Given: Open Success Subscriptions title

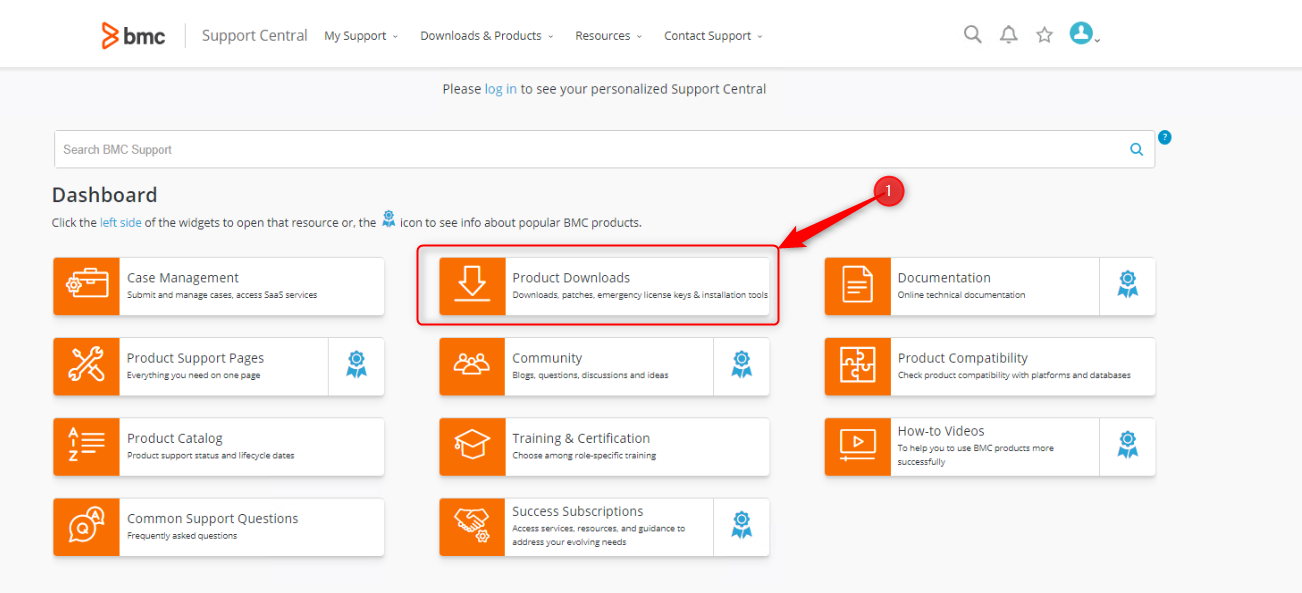Looking at the screenshot, I should pyautogui.click(x=578, y=511).
